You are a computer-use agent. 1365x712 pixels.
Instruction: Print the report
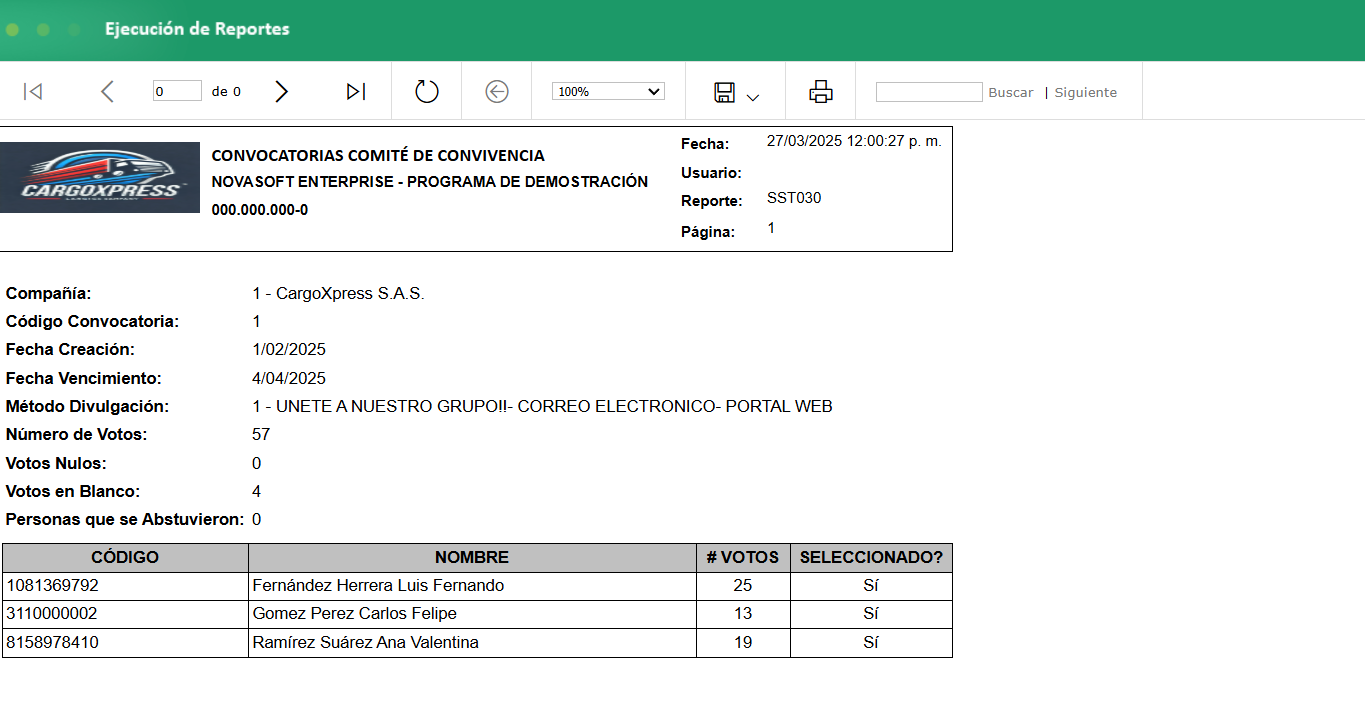[x=821, y=92]
